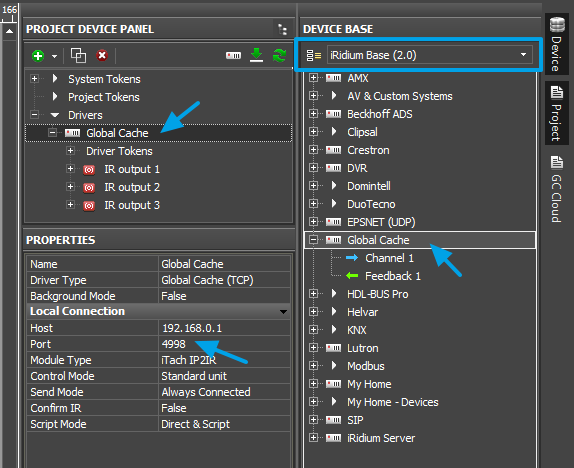Click the Name value Global Cache field
Viewport: 574px width, 468px height.
coord(224,264)
